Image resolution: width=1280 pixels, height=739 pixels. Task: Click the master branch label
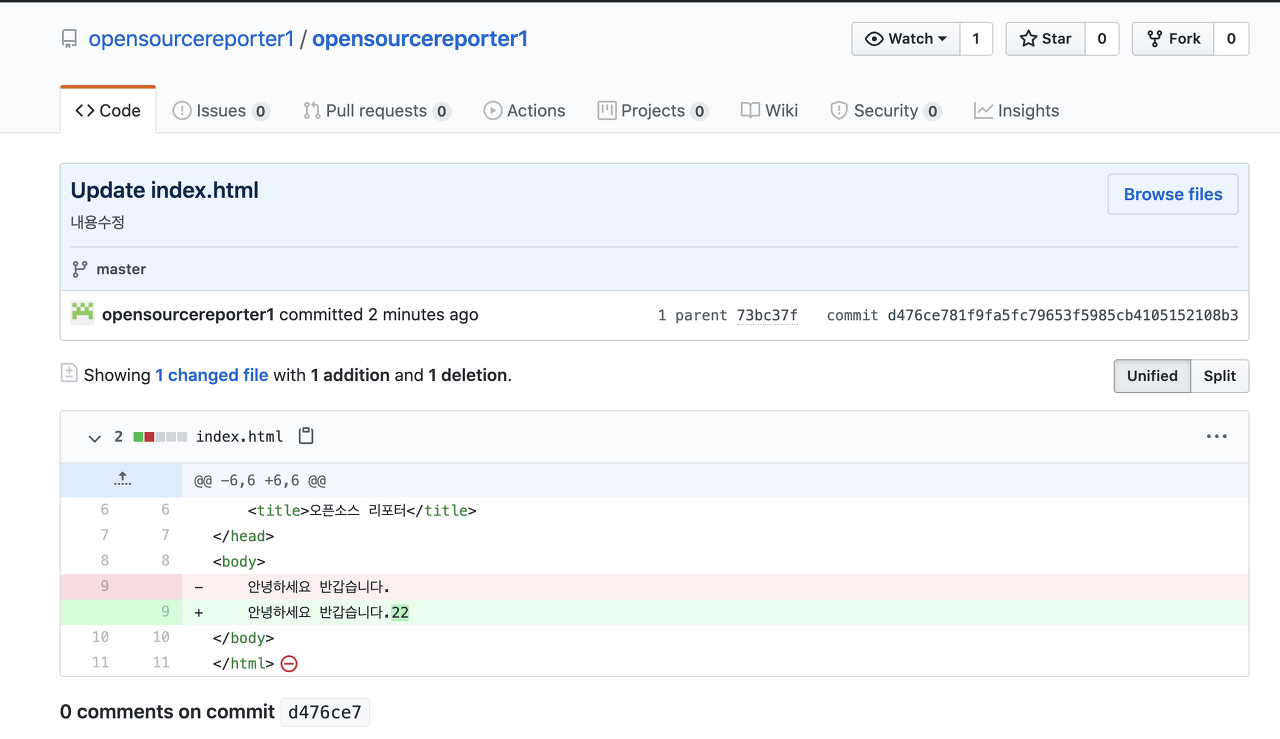coord(121,269)
